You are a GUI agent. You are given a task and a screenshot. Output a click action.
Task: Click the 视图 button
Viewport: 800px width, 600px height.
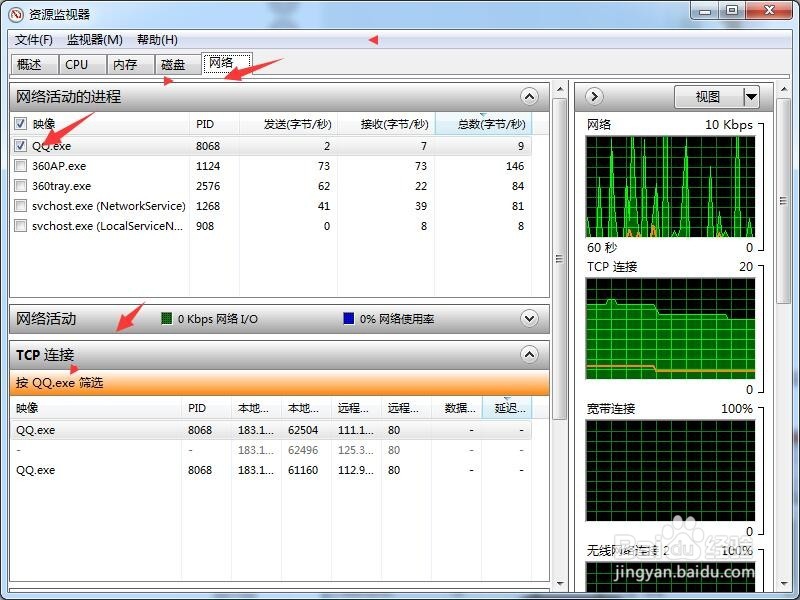pyautogui.click(x=708, y=96)
